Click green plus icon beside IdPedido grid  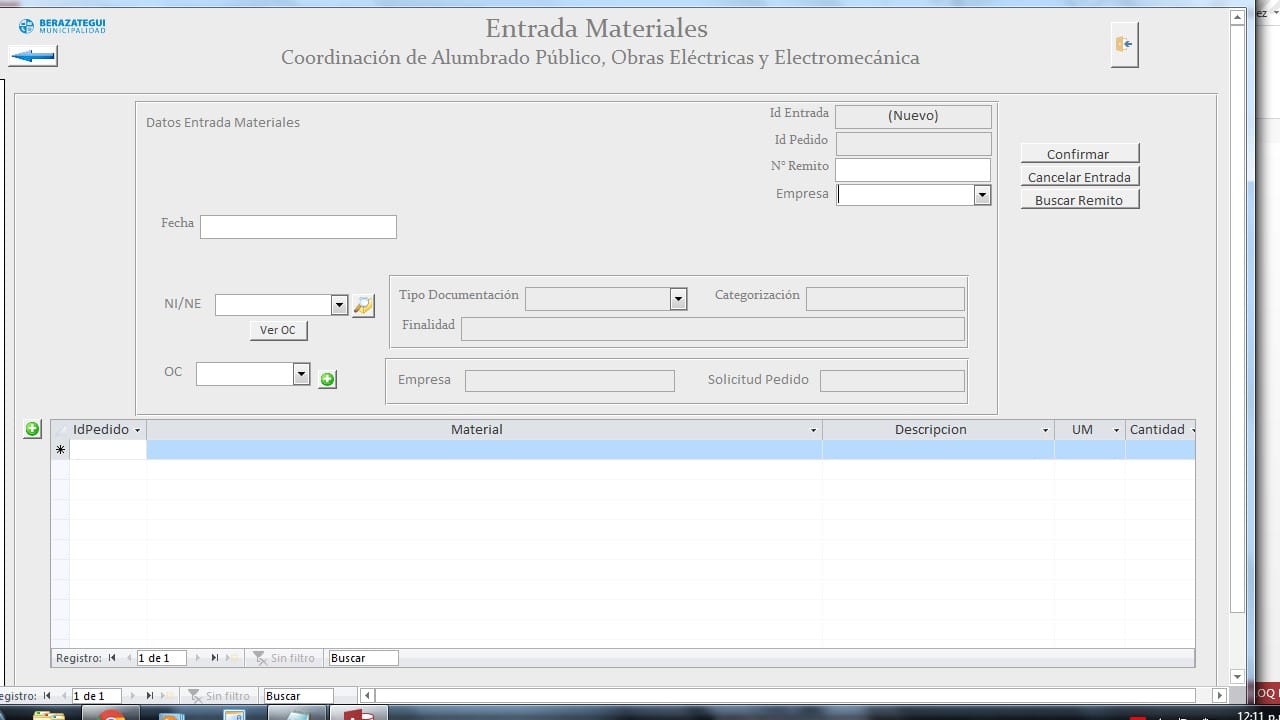click(x=32, y=429)
